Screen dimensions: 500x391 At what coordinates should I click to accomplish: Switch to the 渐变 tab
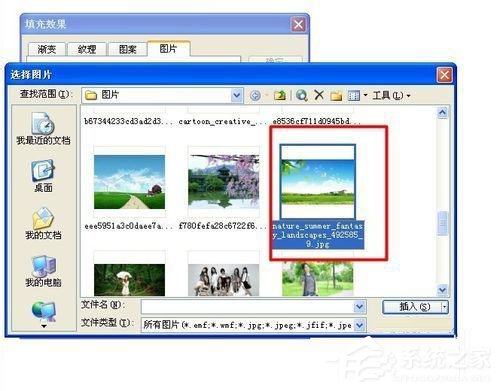pos(47,49)
